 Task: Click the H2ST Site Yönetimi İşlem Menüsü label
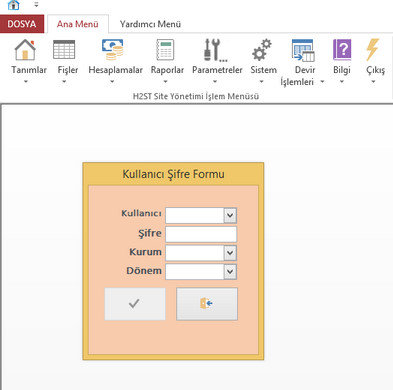pyautogui.click(x=196, y=96)
